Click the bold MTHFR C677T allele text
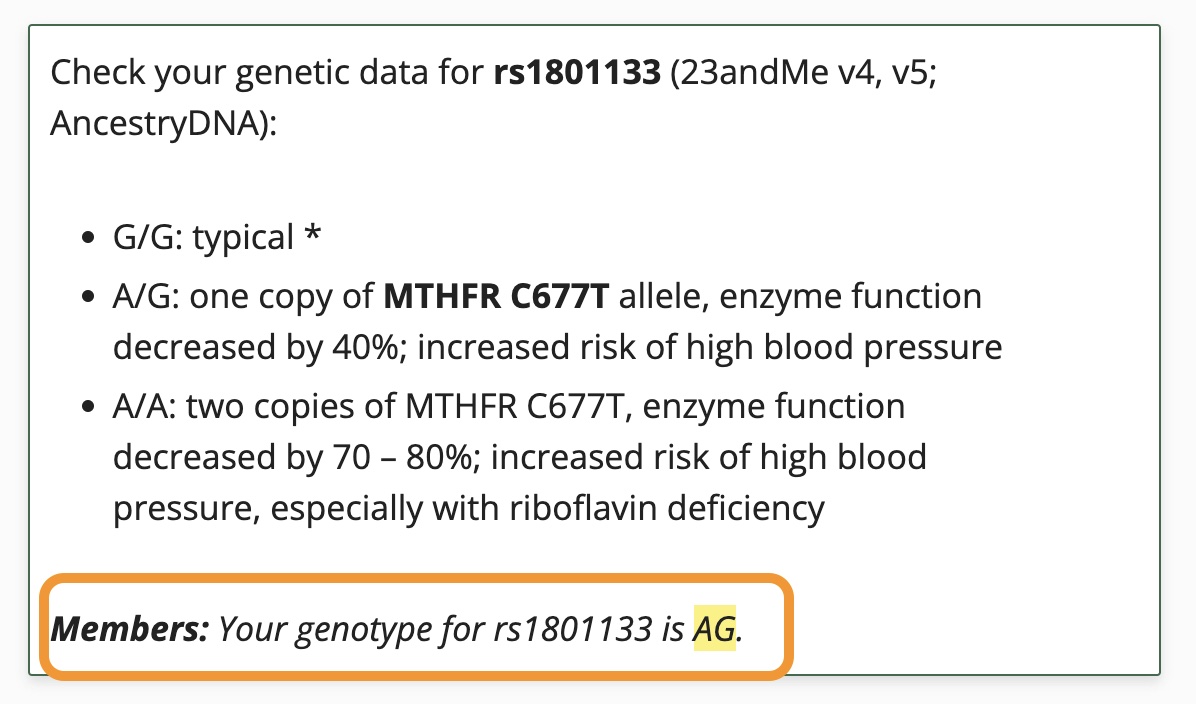The image size is (1196, 704). coord(497,296)
